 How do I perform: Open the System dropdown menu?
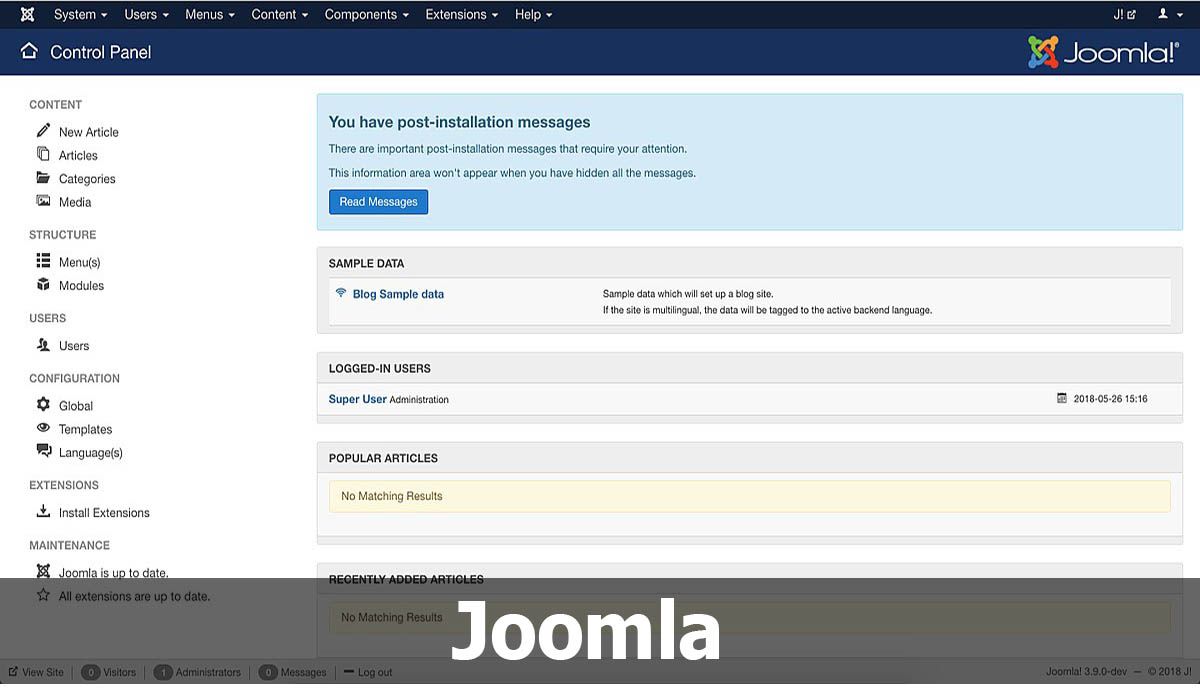(80, 14)
